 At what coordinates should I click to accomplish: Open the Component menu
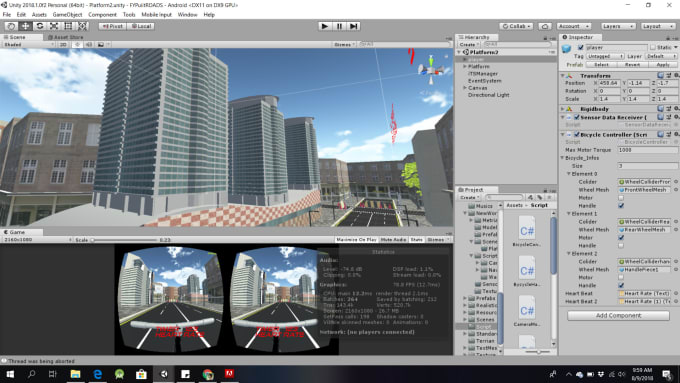pyautogui.click(x=102, y=14)
